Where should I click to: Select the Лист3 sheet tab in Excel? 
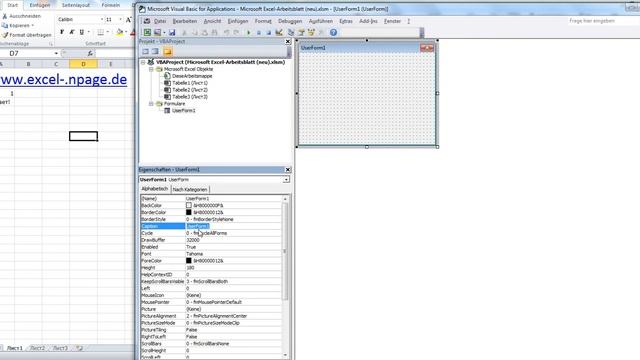pyautogui.click(x=60, y=348)
